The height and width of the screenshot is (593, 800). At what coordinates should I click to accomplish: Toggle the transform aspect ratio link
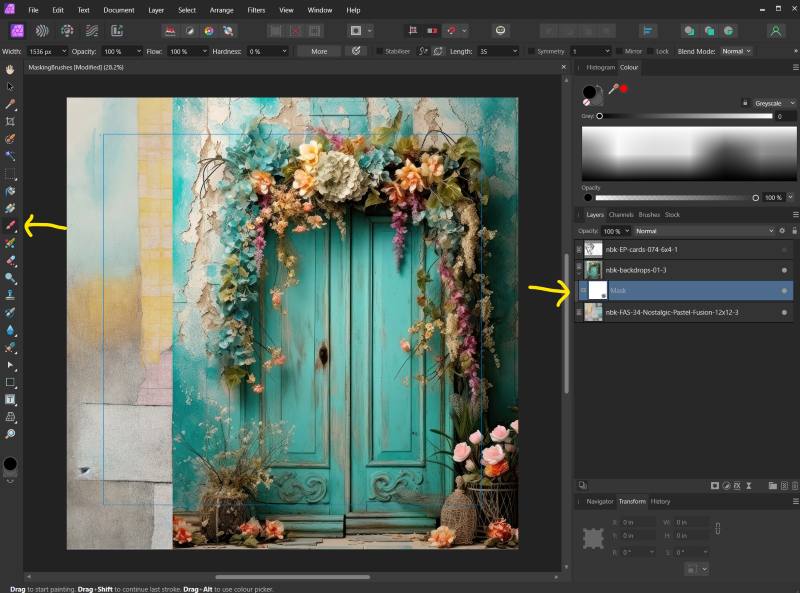[717, 529]
